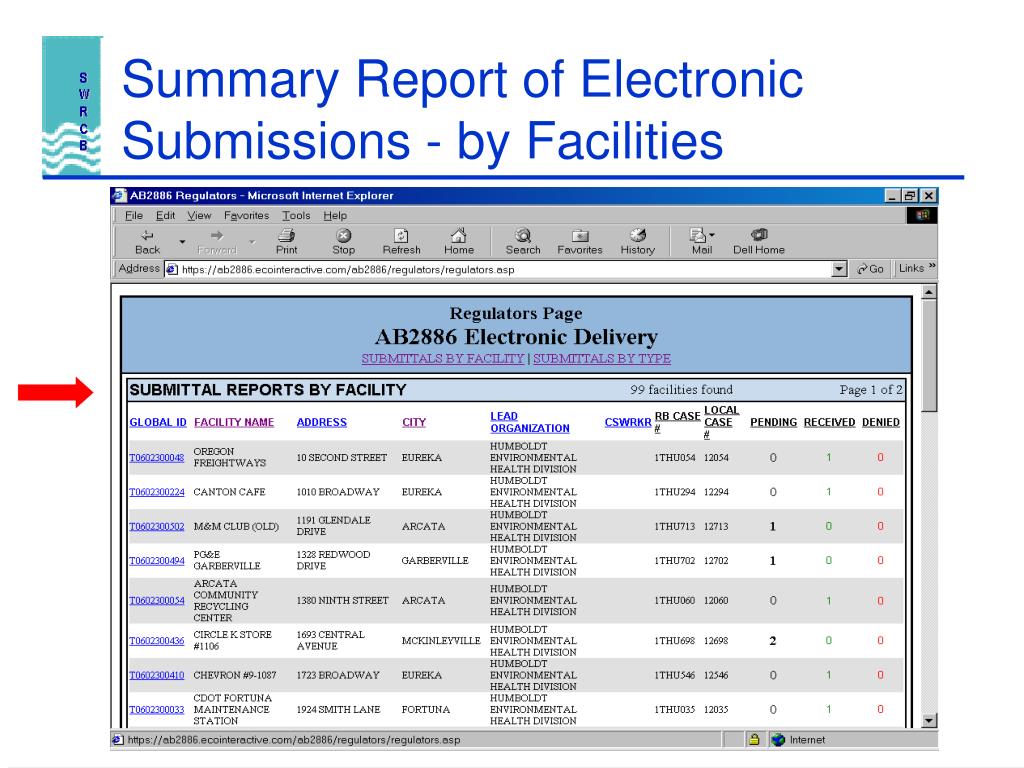The image size is (1024, 768).
Task: Open facility link T0602300494
Action: pyautogui.click(x=157, y=560)
